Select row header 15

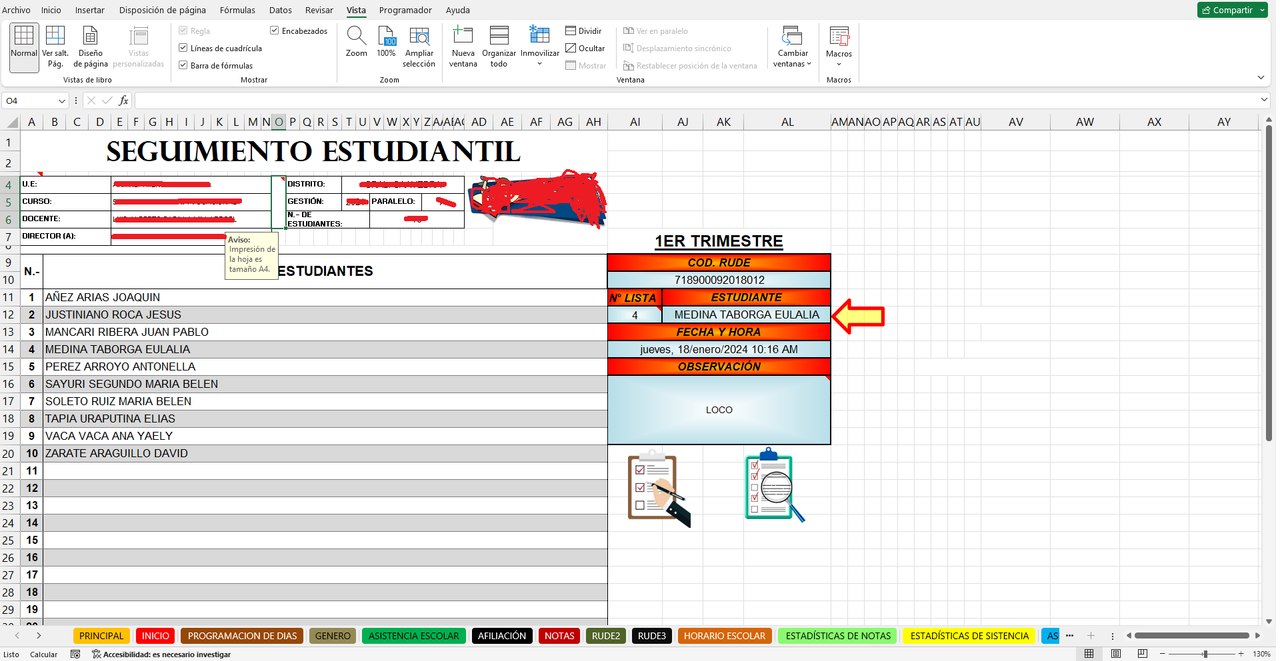pos(9,367)
